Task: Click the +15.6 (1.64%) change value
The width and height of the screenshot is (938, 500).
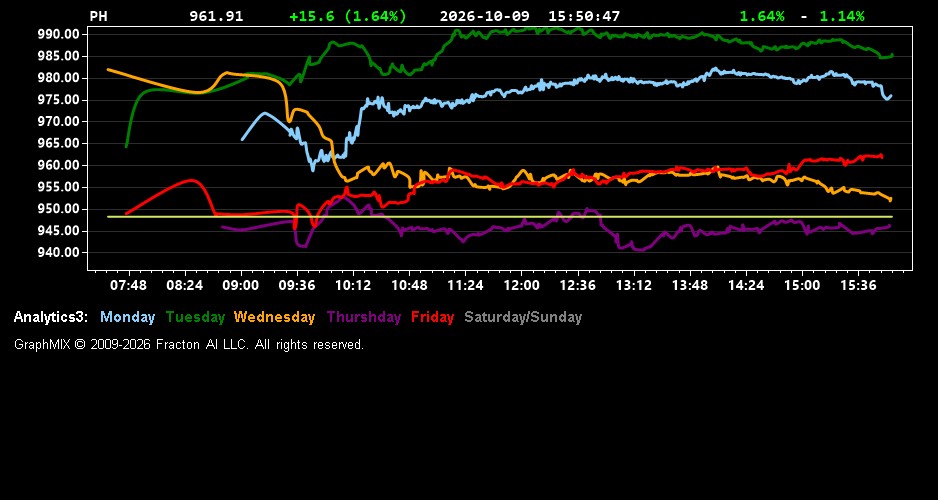Action: [x=348, y=17]
